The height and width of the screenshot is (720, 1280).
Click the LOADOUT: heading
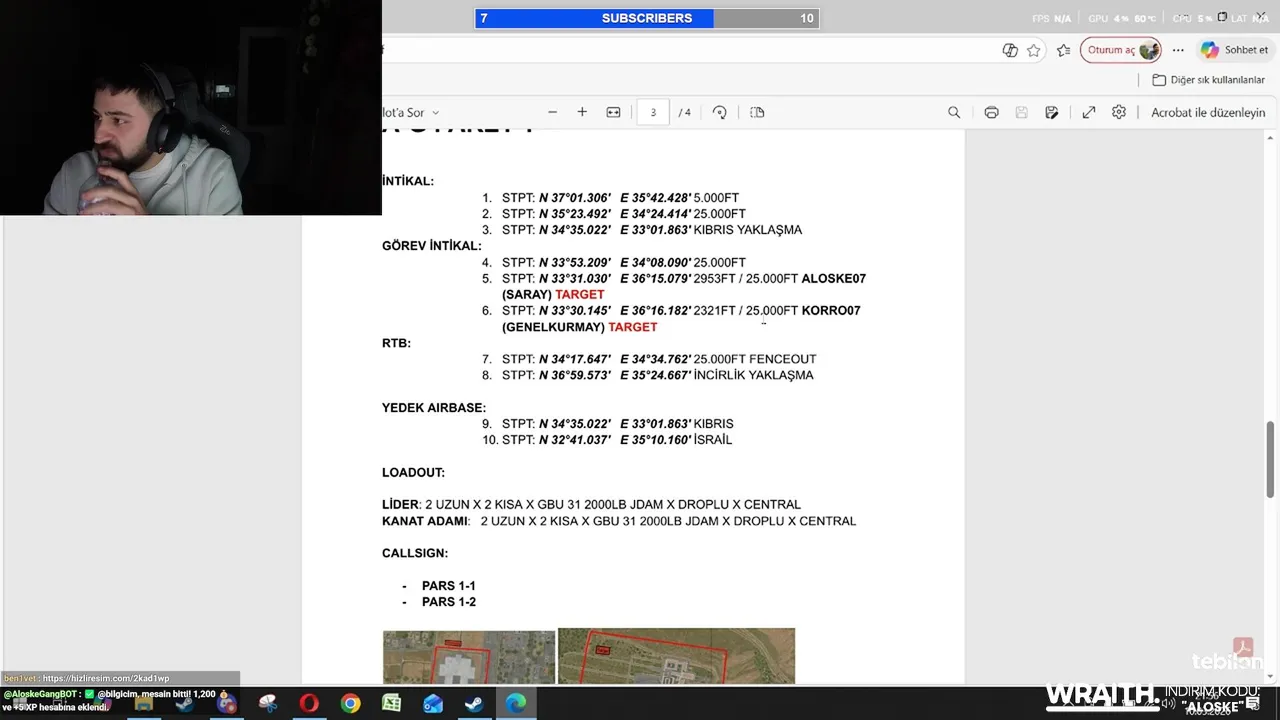pyautogui.click(x=413, y=472)
